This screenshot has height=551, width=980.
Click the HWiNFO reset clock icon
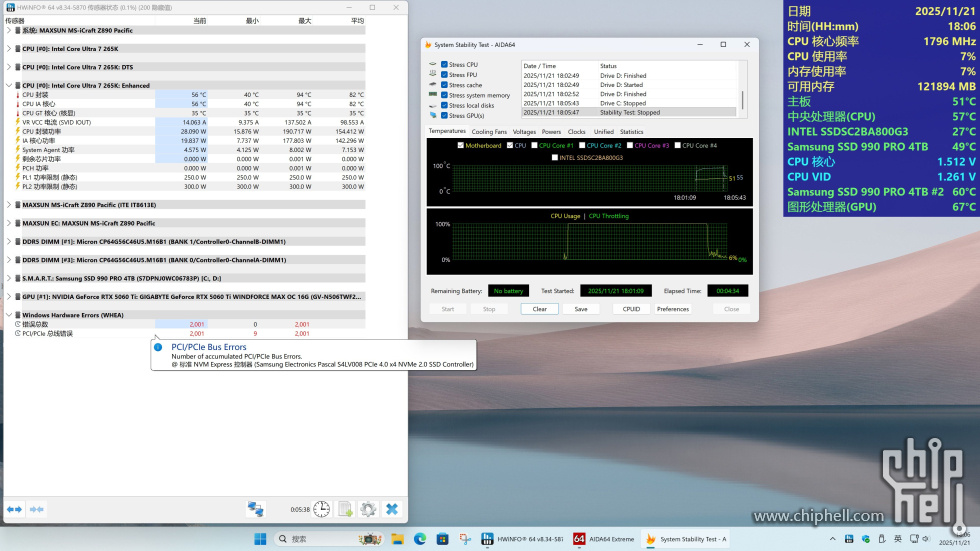[321, 509]
